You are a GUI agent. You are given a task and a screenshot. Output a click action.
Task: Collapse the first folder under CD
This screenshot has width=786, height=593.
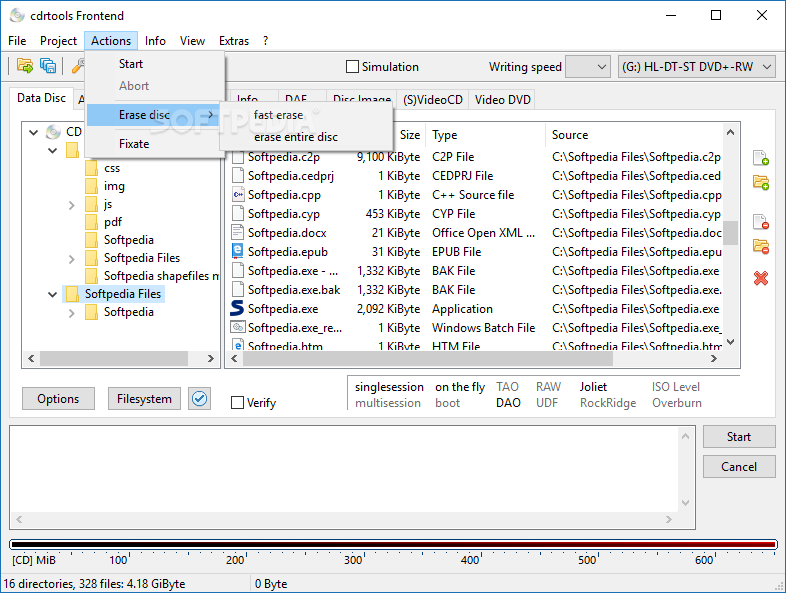[x=52, y=150]
